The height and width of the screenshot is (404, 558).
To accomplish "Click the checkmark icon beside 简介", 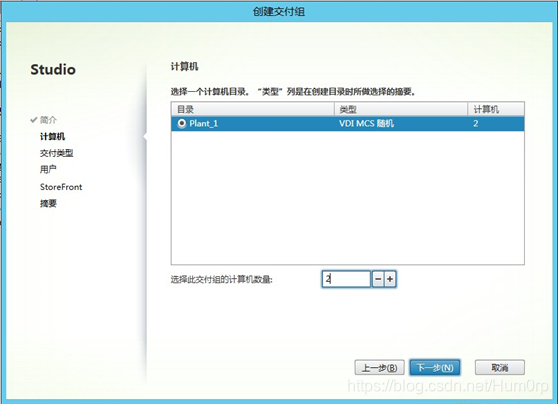I will click(34, 120).
